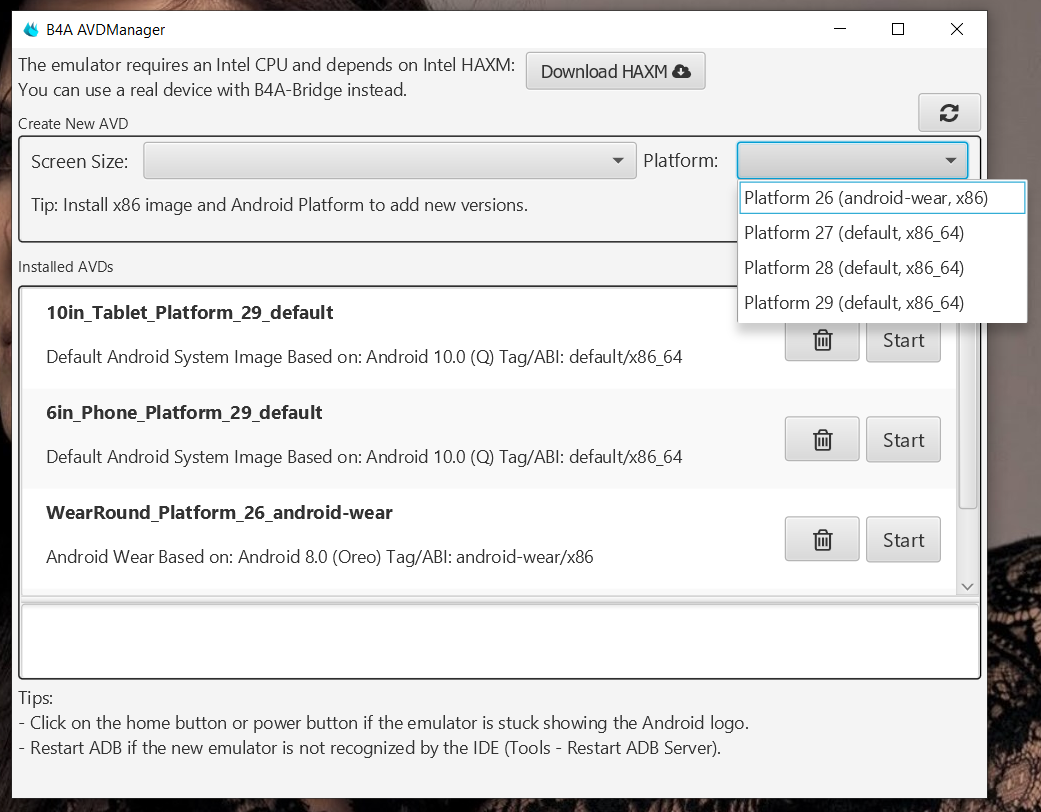
Task: Click inside the empty log output area
Action: [499, 641]
